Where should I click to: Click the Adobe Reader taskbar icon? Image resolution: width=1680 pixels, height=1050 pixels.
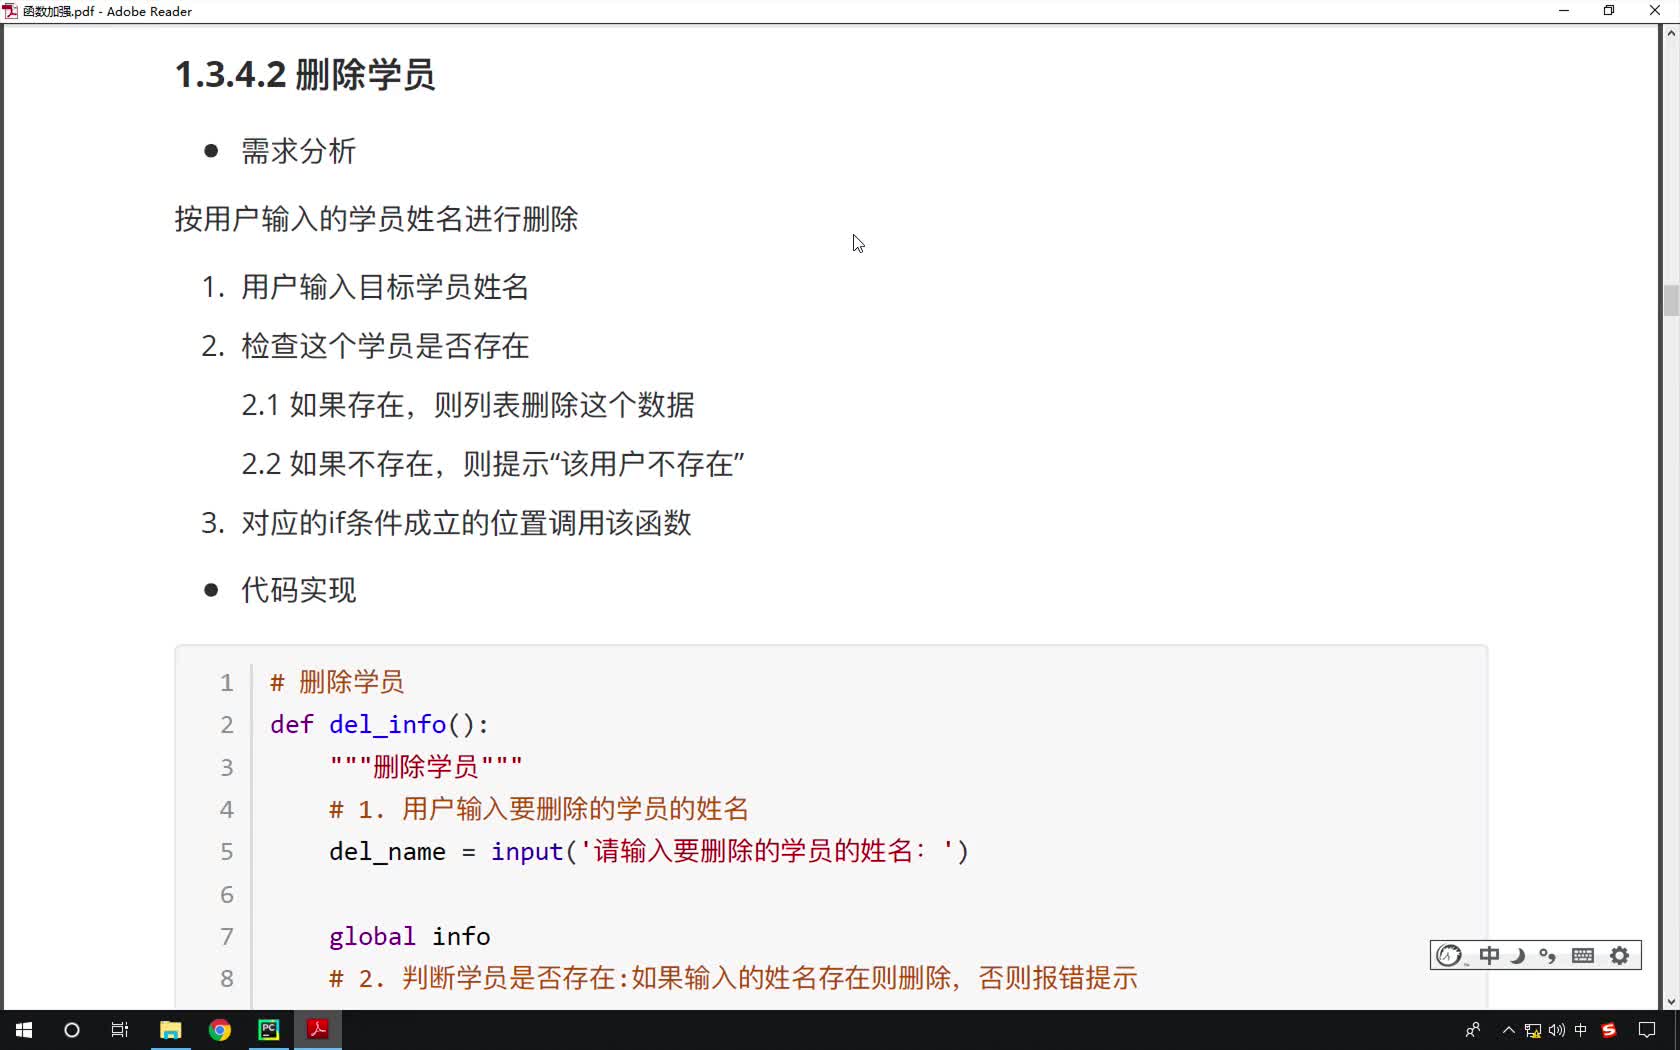pos(318,1030)
